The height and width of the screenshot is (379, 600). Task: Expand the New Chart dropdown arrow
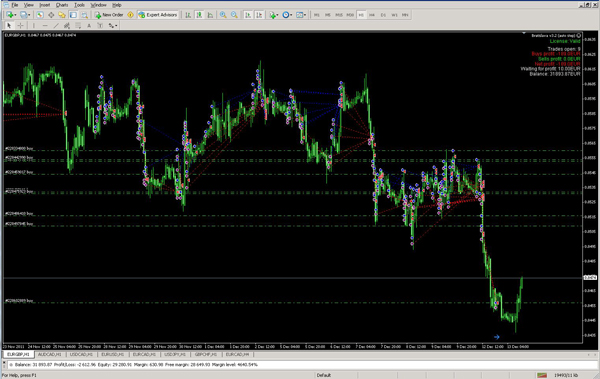[x=15, y=15]
